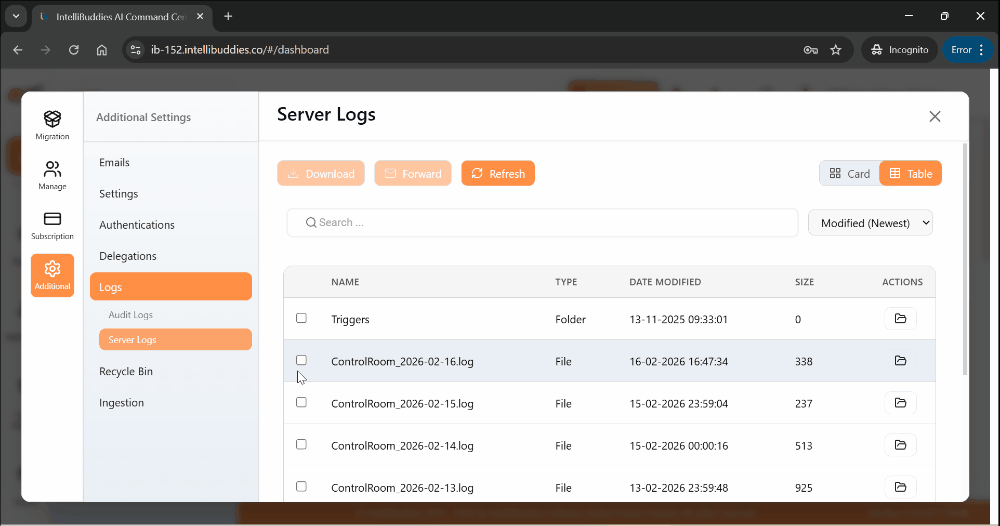Open the browser Error menu

point(967,50)
